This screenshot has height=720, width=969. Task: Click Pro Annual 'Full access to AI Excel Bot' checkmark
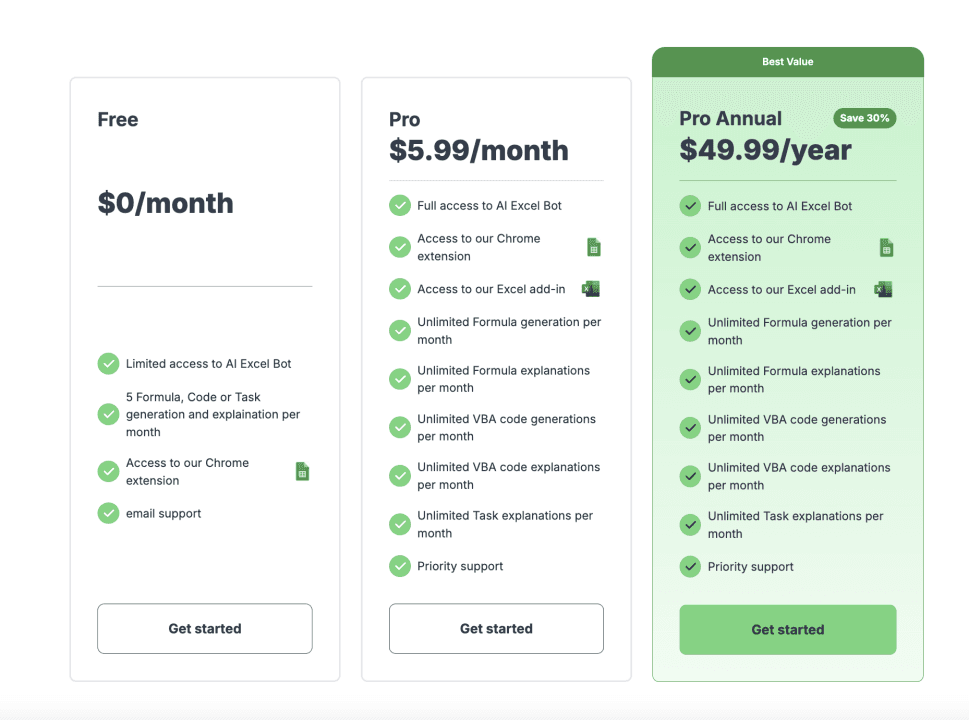[x=690, y=206]
